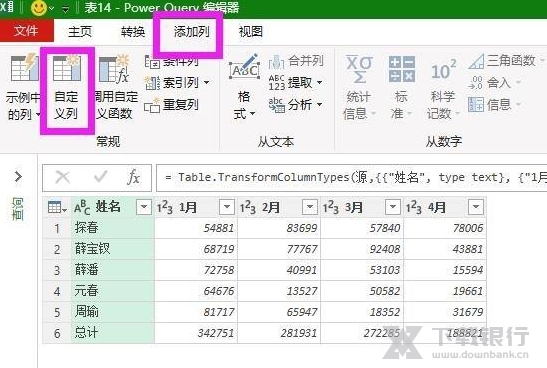The height and width of the screenshot is (368, 547).
Task: Switch to the 主页 ribbon tab
Action: (x=80, y=31)
